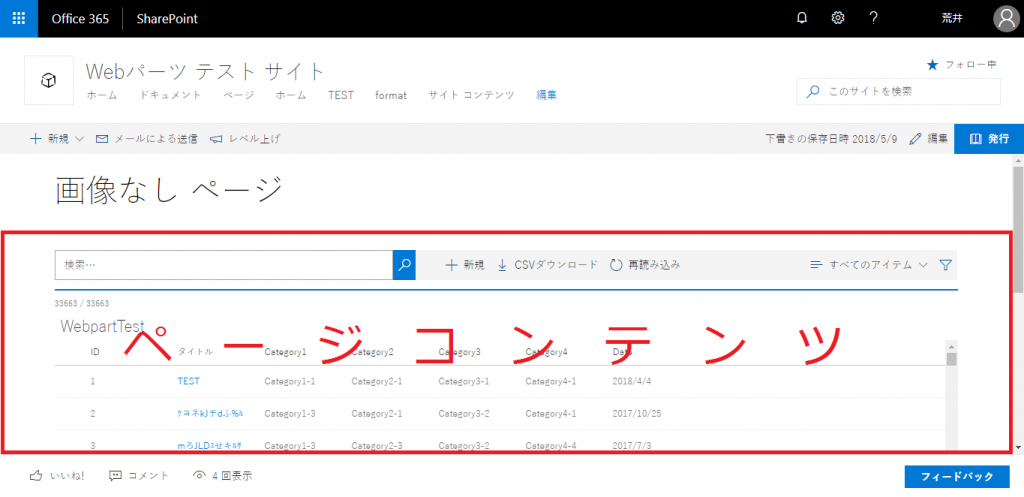Click CSVダウンロード in the list toolbar
This screenshot has height=497, width=1024.
pos(547,265)
